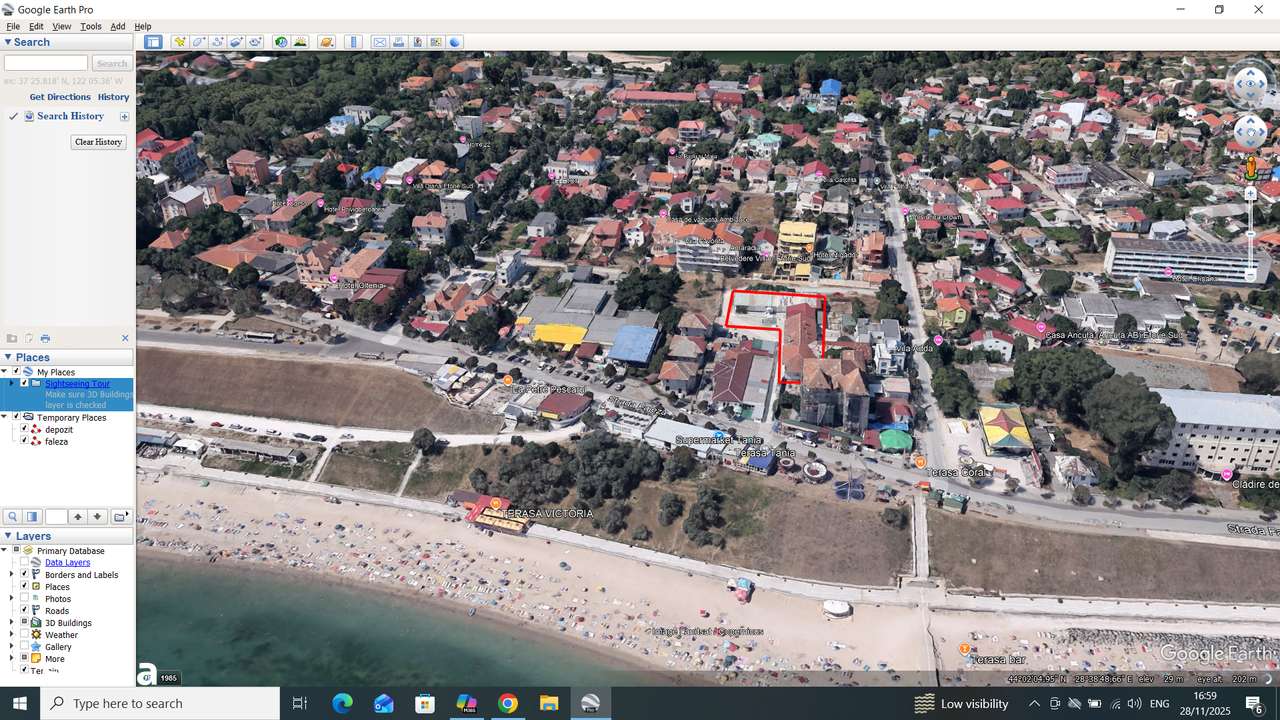1280x720 pixels.
Task: Open the Tools menu
Action: point(91,26)
